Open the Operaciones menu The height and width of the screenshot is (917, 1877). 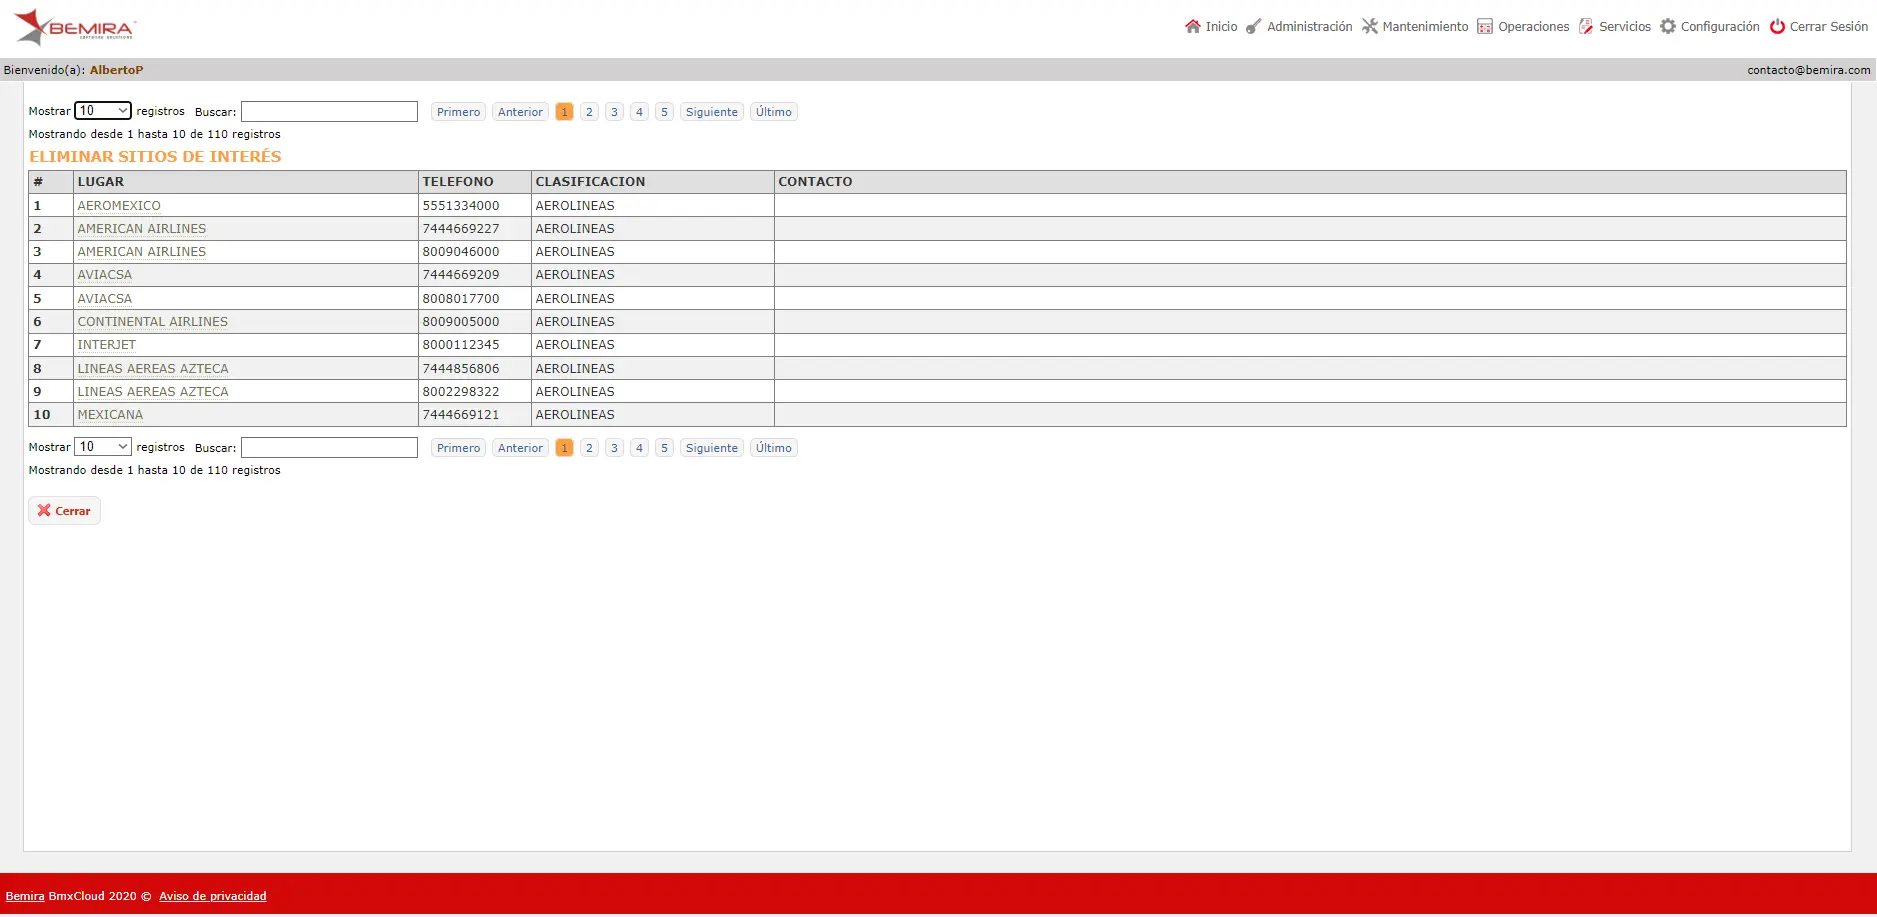[1533, 27]
